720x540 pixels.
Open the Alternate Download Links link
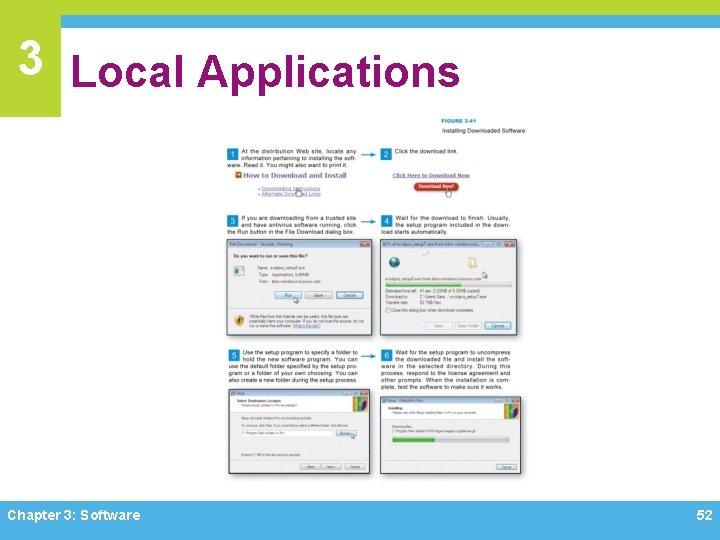(x=291, y=194)
